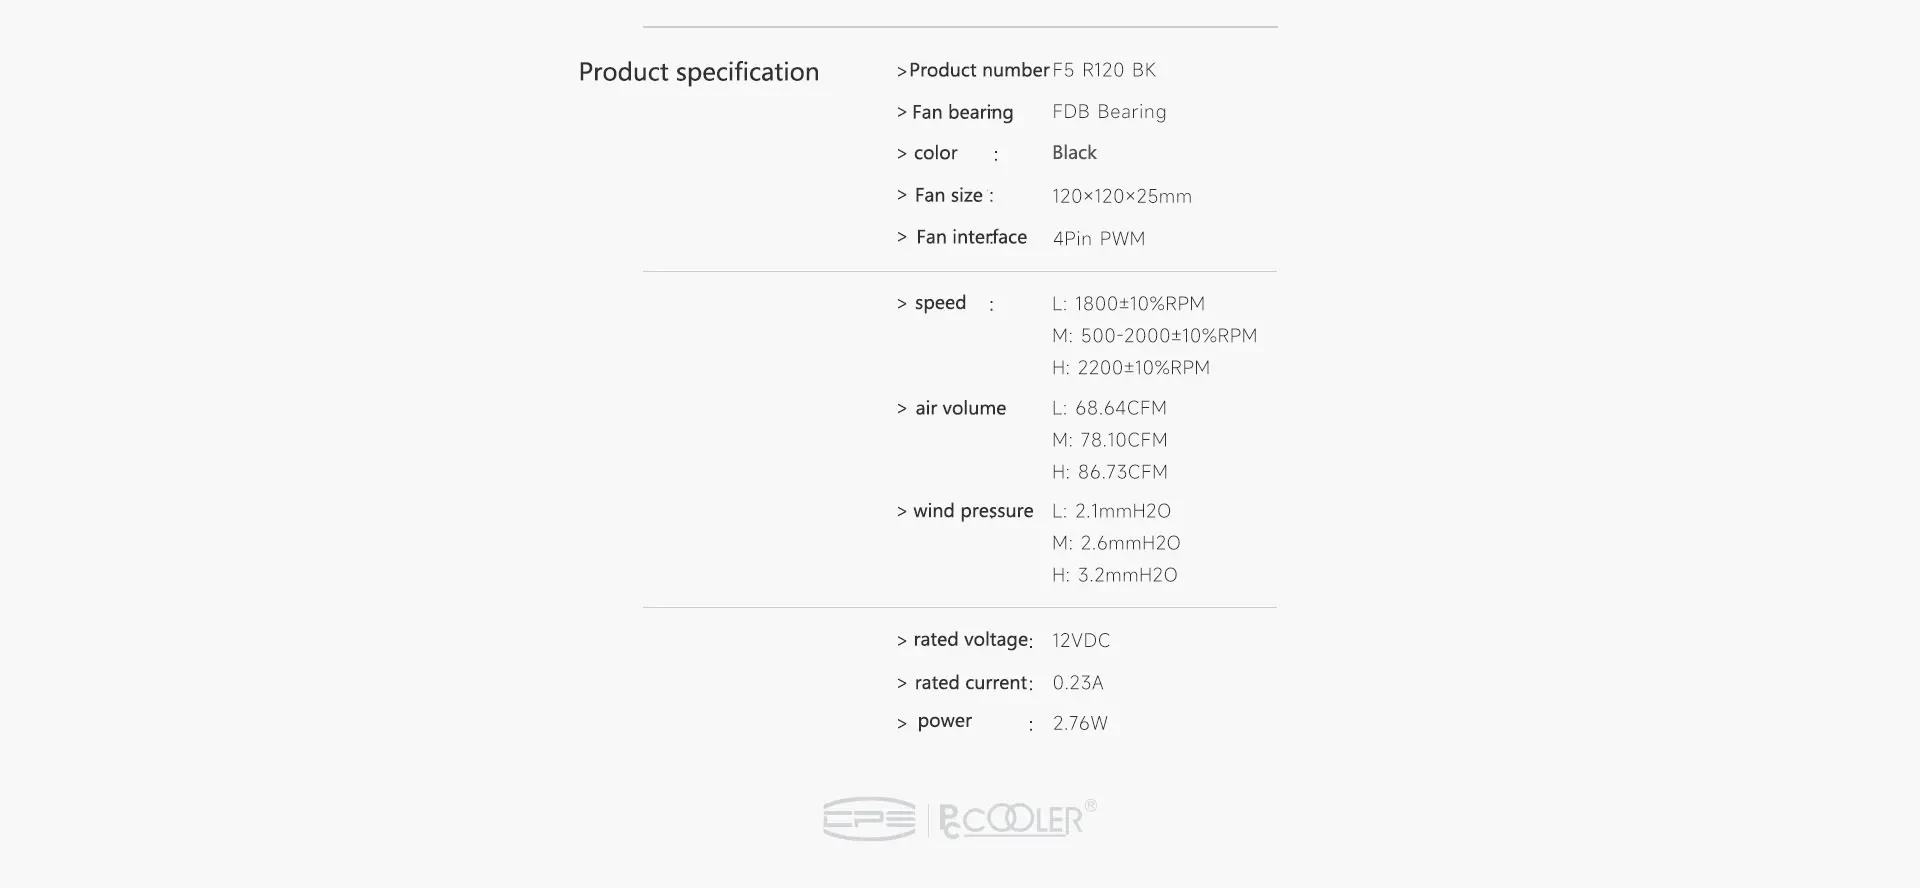Select the H: 2200±10%RPM speed line

point(1130,368)
